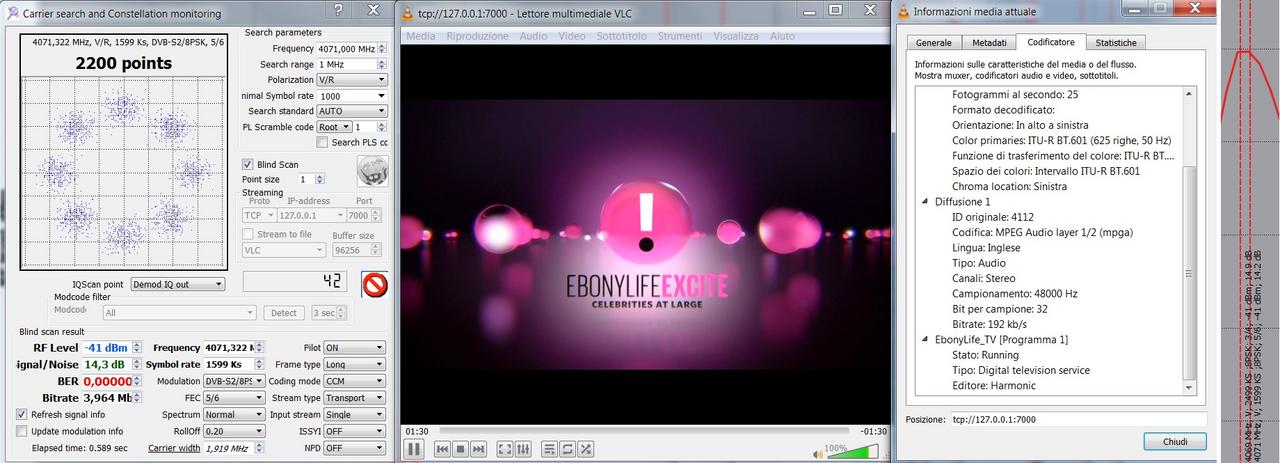Skip to next media in VLC
This screenshot has width=1280, height=463.
(x=479, y=450)
